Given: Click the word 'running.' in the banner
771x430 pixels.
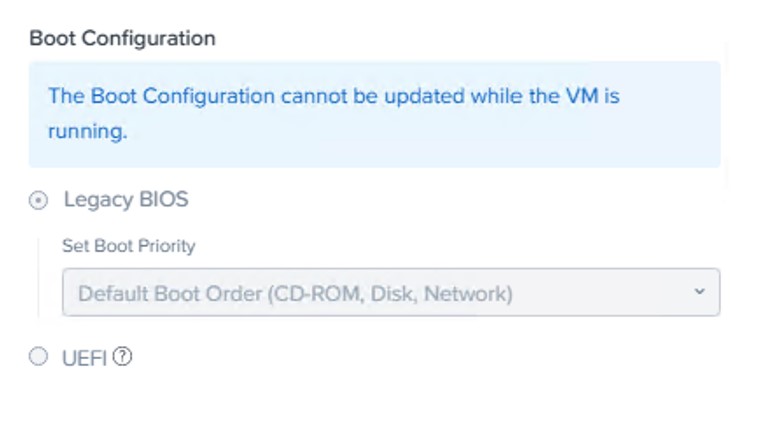Looking at the screenshot, I should [88, 131].
